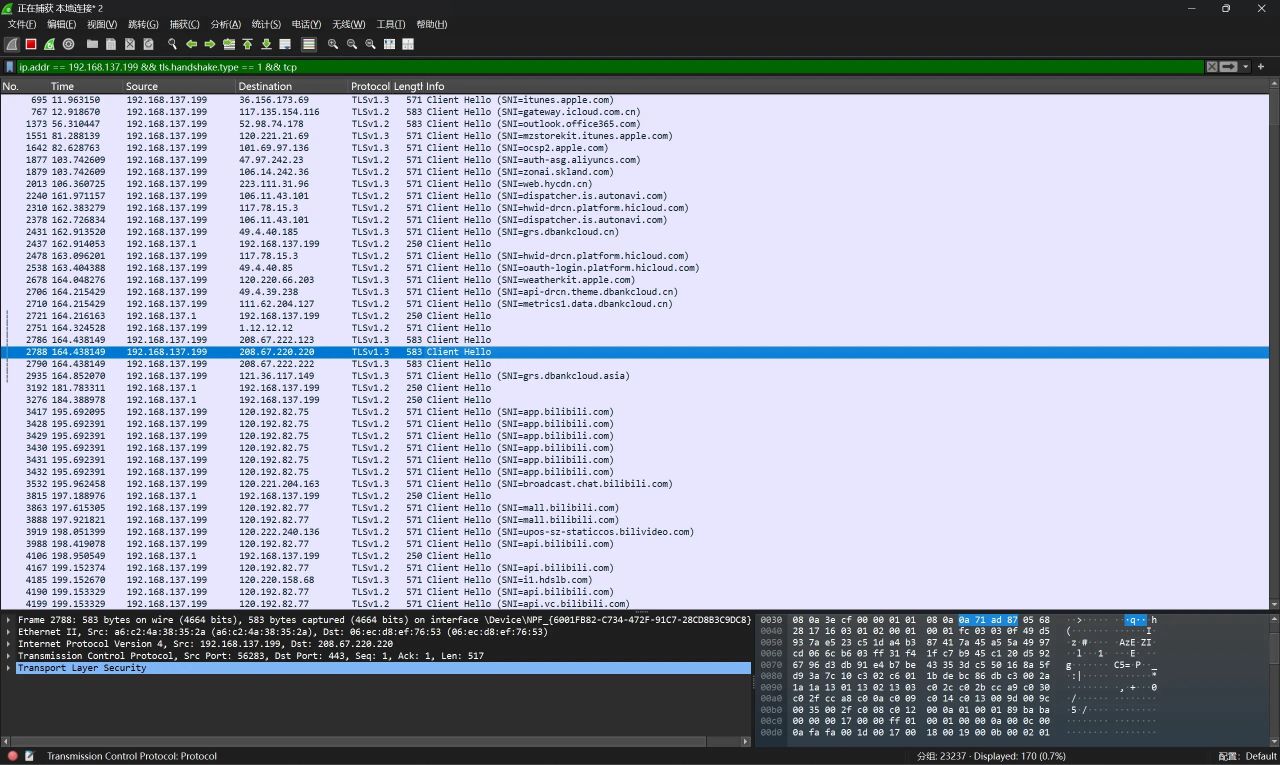Sort packets by the Destination column
The width and height of the screenshot is (1280, 765).
coord(292,86)
